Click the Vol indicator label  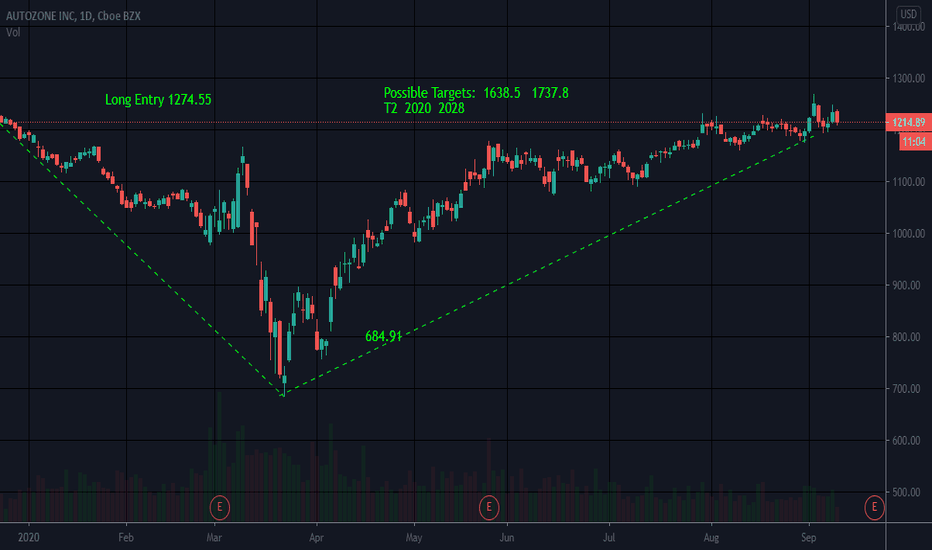[13, 32]
